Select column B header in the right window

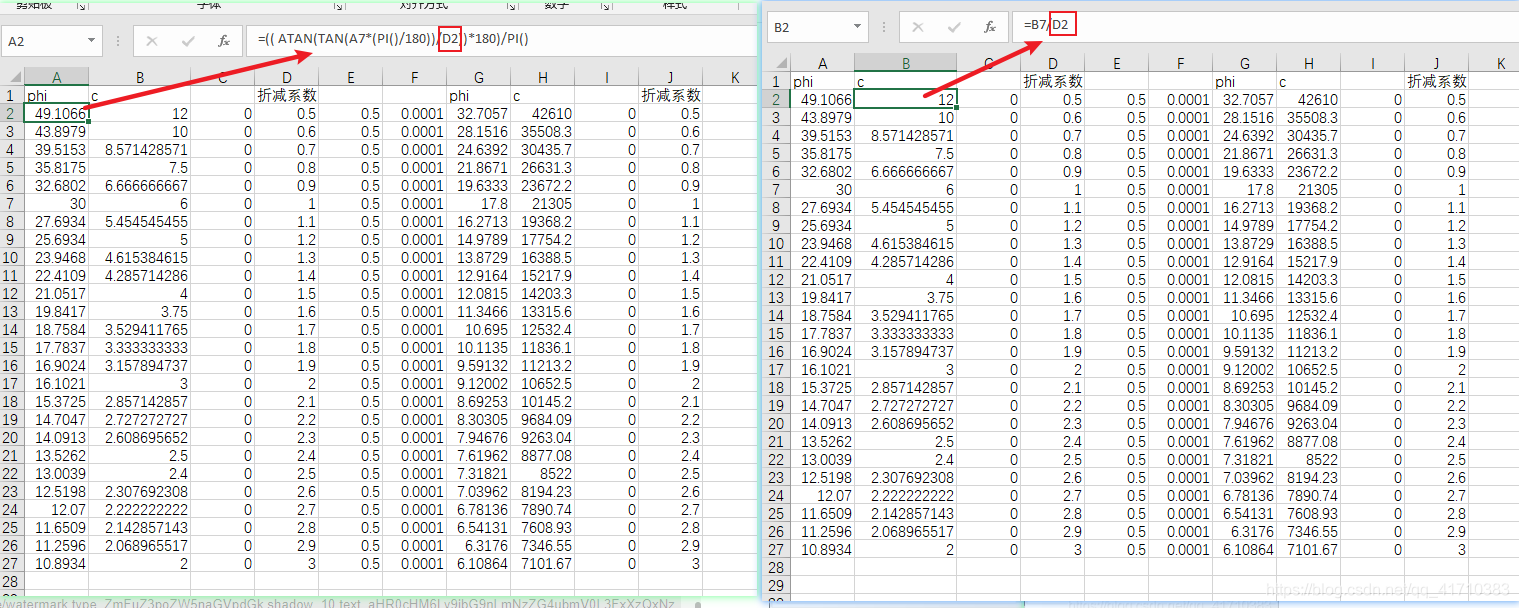pos(906,63)
